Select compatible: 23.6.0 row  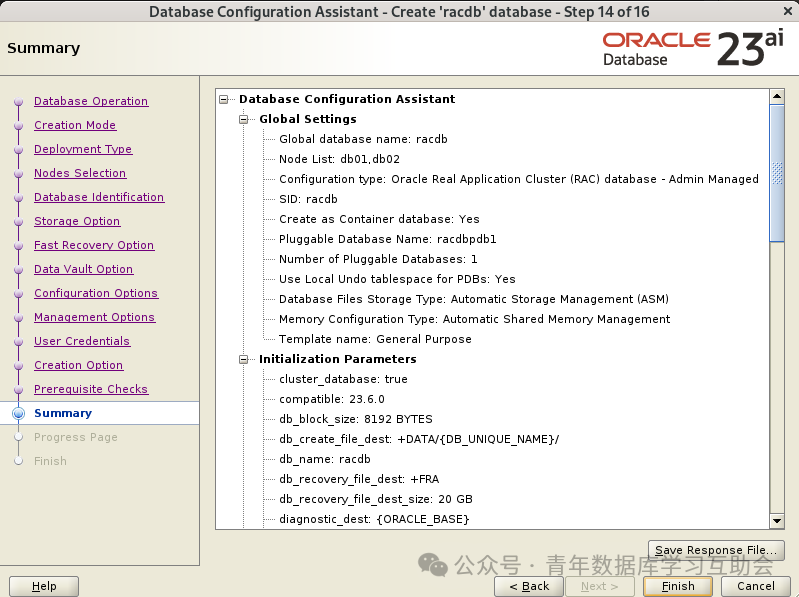point(332,399)
